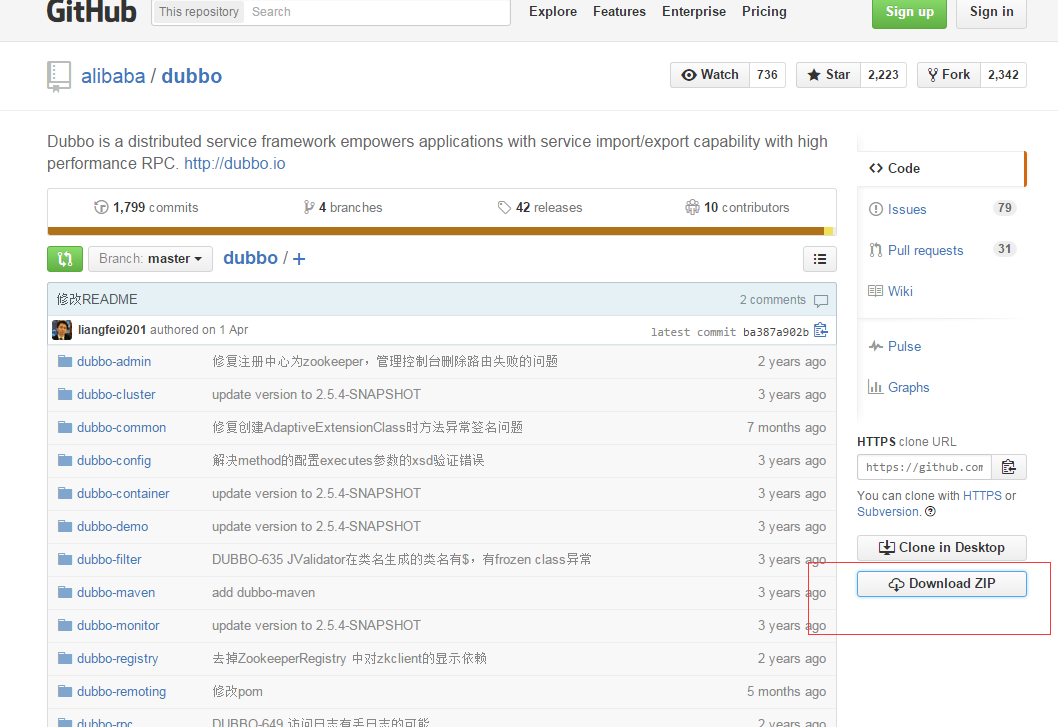1058x727 pixels.
Task: Click the language bar under repository stats
Action: pos(441,232)
